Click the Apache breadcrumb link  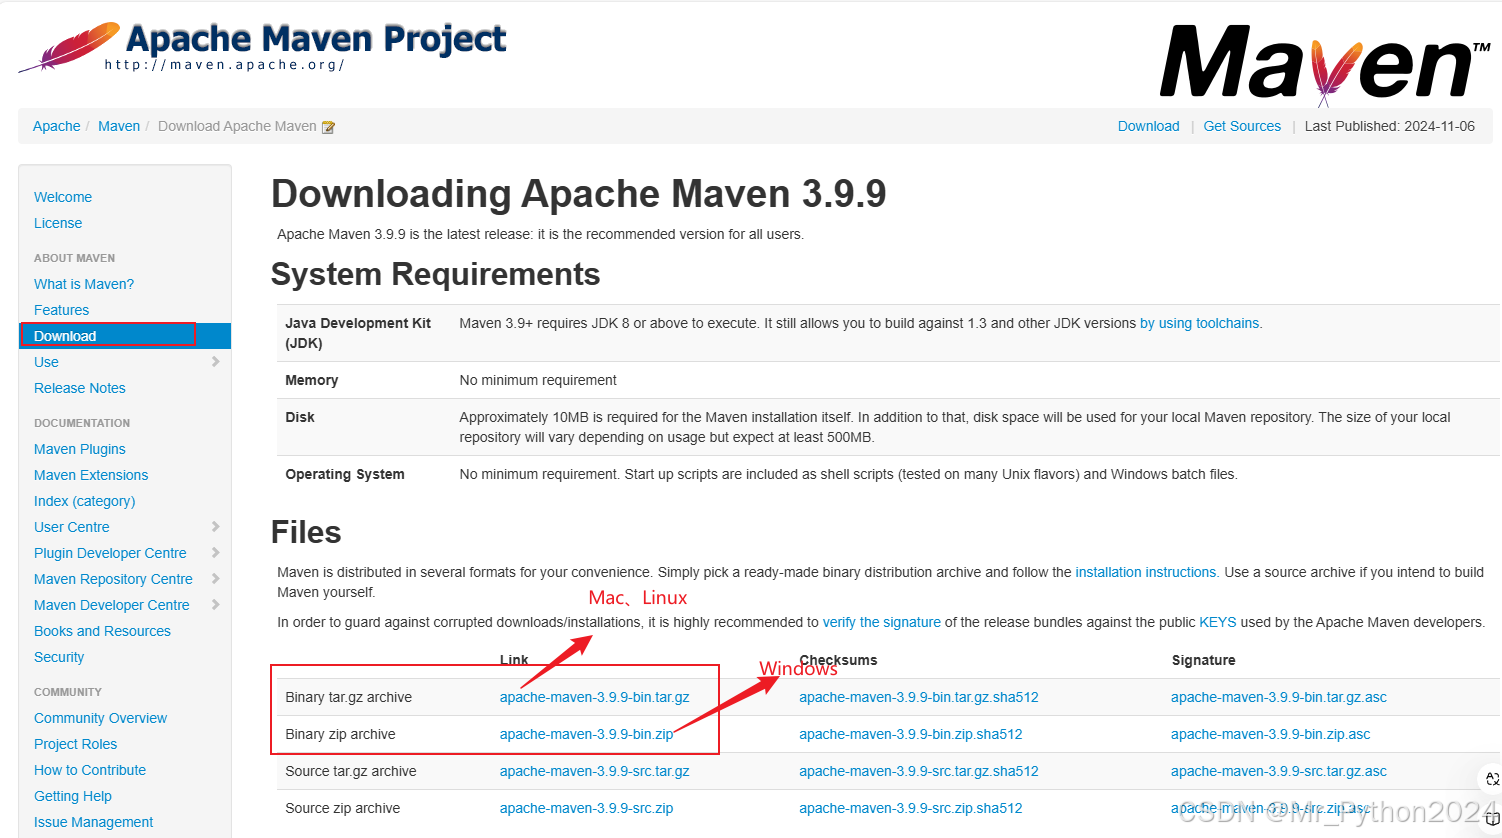coord(56,126)
